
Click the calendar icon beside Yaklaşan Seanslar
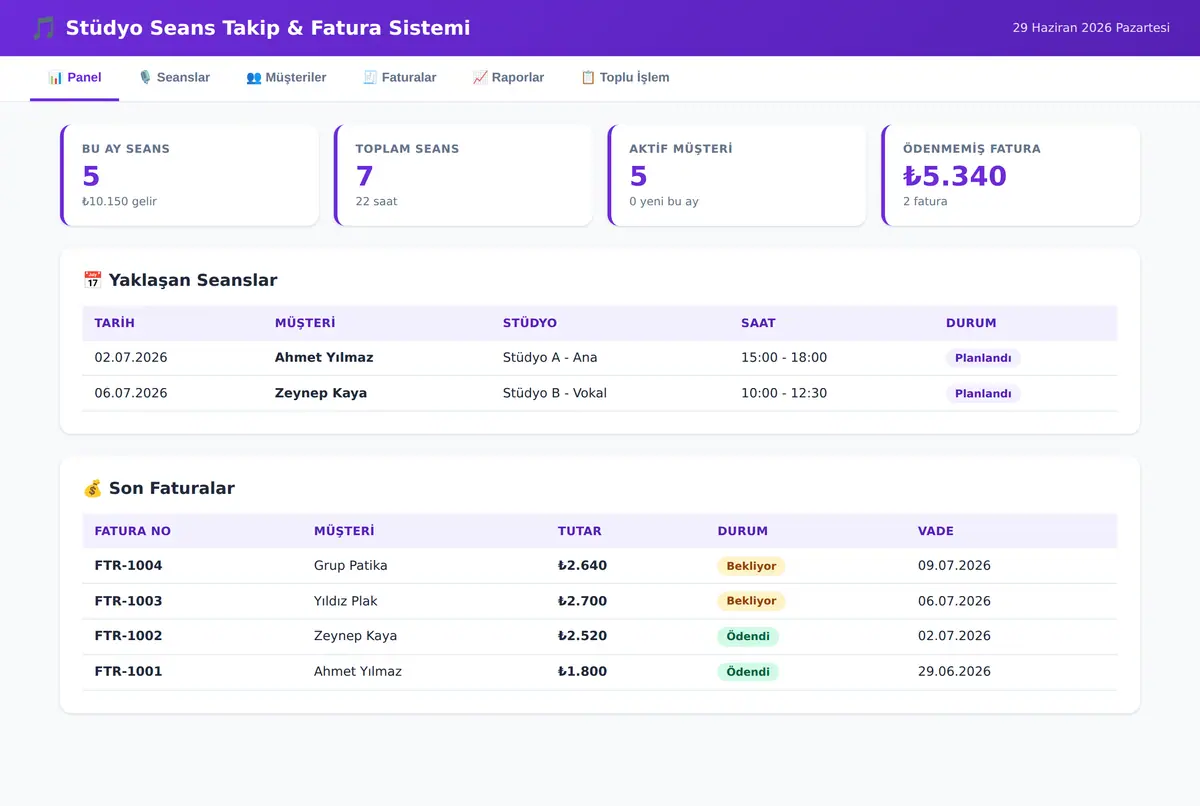coord(92,280)
